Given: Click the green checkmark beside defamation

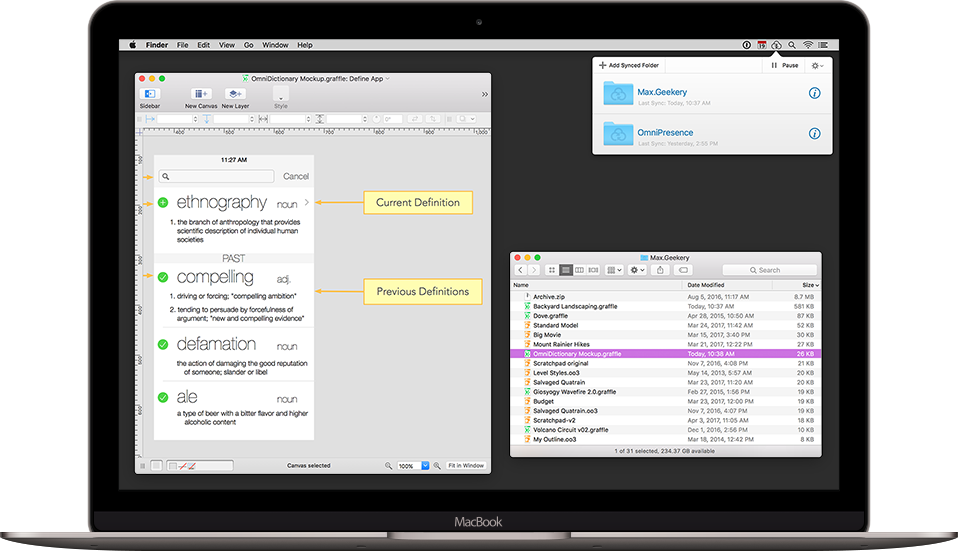Looking at the screenshot, I should 163,345.
